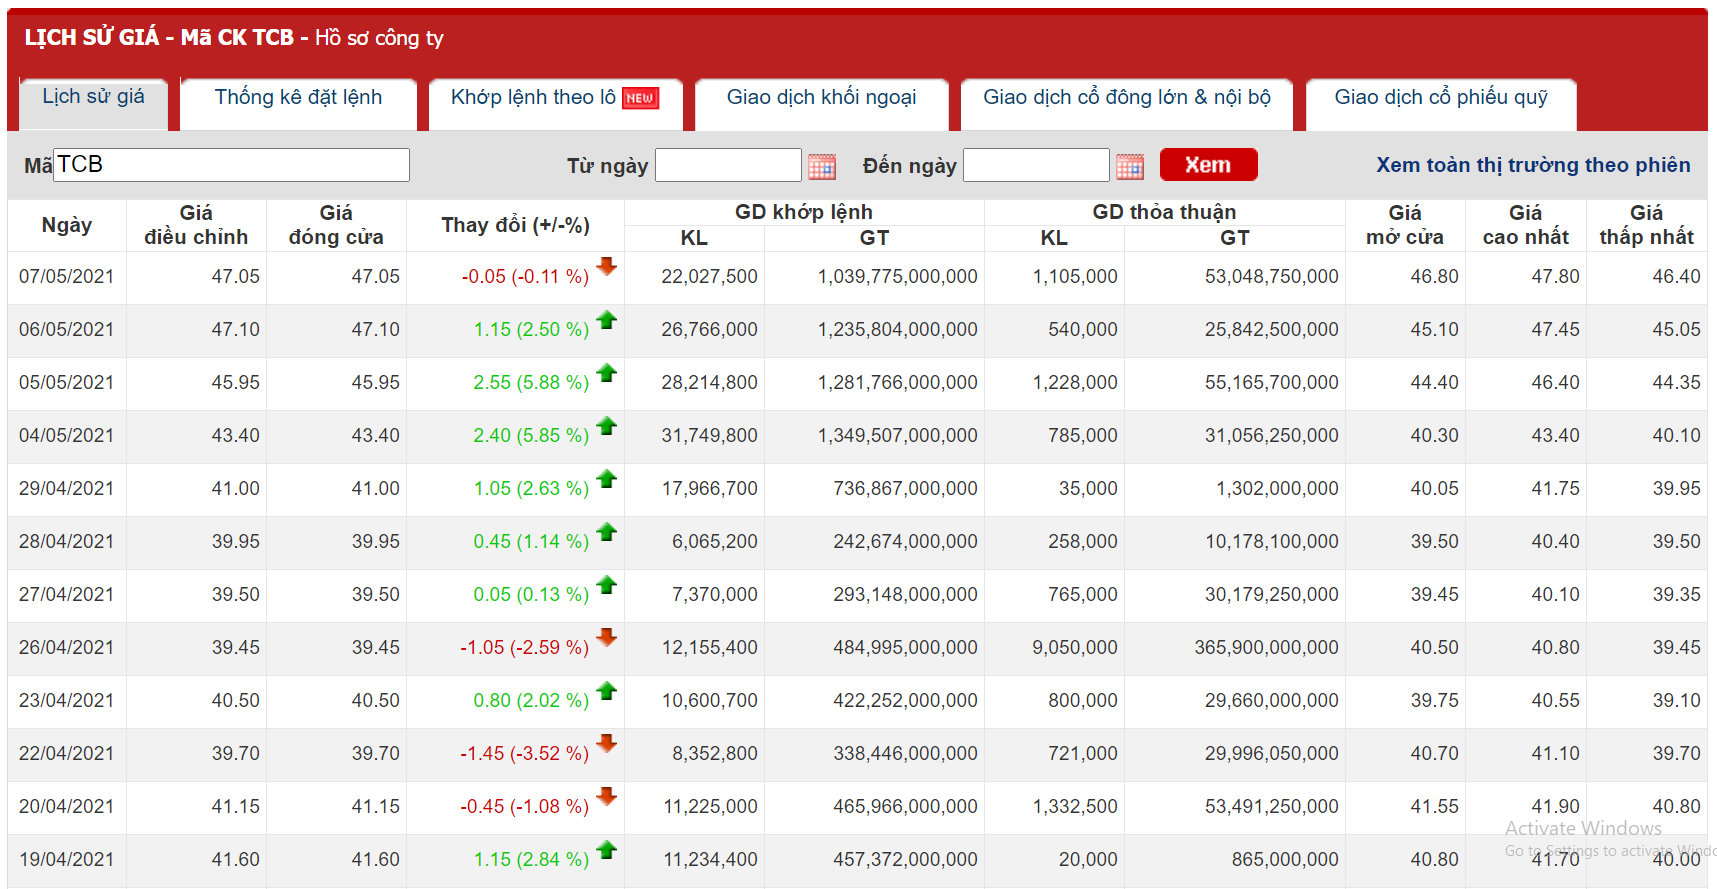Select 'Khớp lệnh theo lô' tab
This screenshot has height=889, width=1717.
pos(532,97)
